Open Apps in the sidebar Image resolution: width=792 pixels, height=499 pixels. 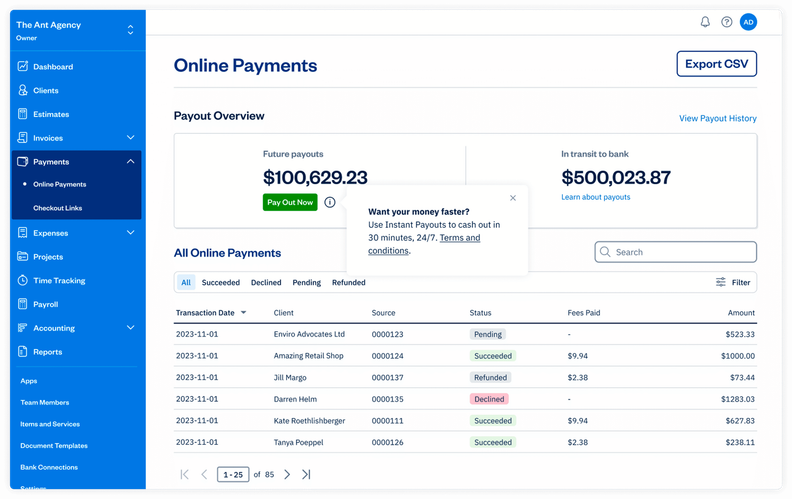point(29,381)
